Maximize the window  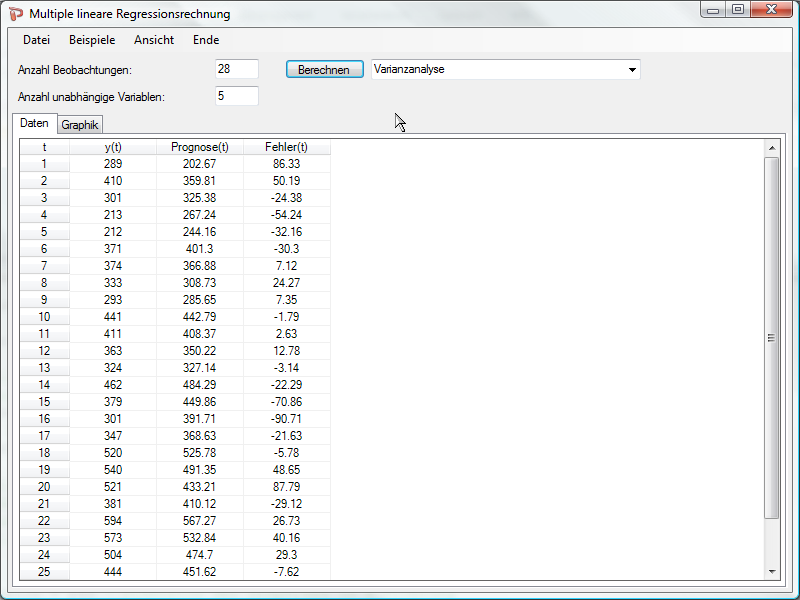tap(738, 10)
